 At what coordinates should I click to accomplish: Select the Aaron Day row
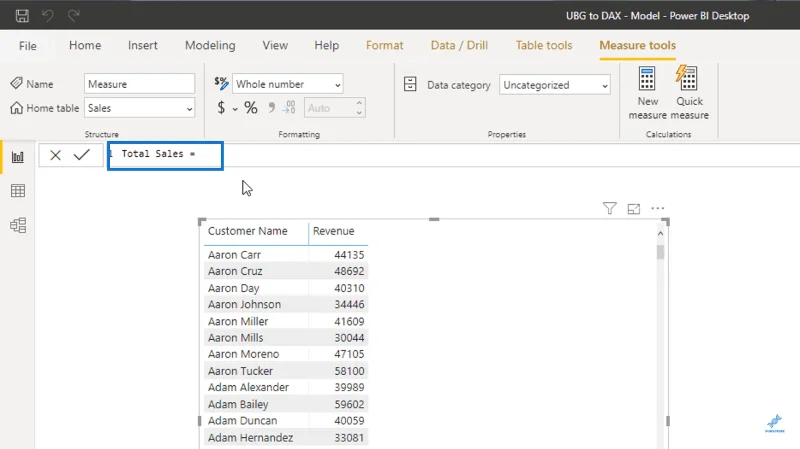click(x=286, y=288)
